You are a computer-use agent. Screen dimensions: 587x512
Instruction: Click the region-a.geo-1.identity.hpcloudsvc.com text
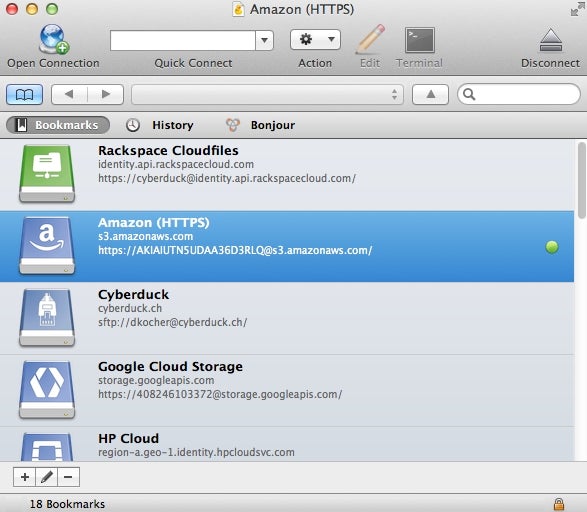196,452
